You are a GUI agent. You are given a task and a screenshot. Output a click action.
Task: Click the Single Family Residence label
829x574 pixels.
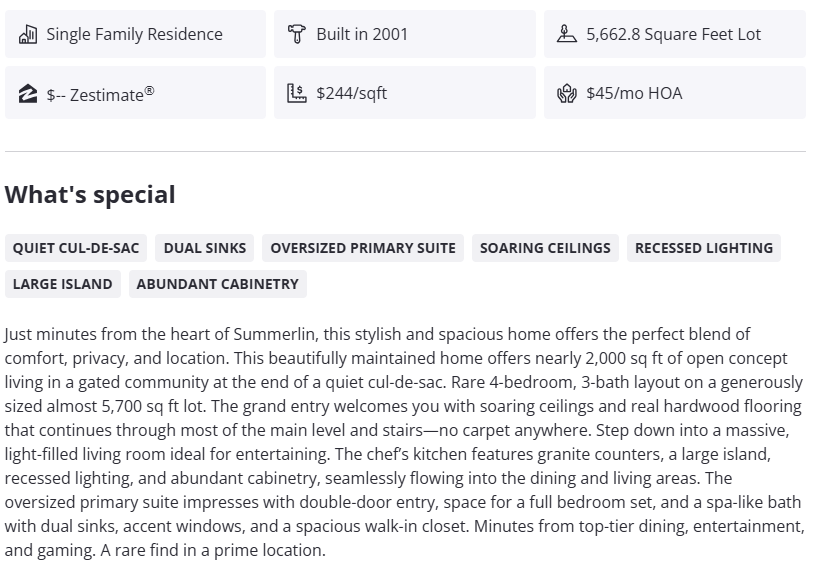tap(134, 34)
